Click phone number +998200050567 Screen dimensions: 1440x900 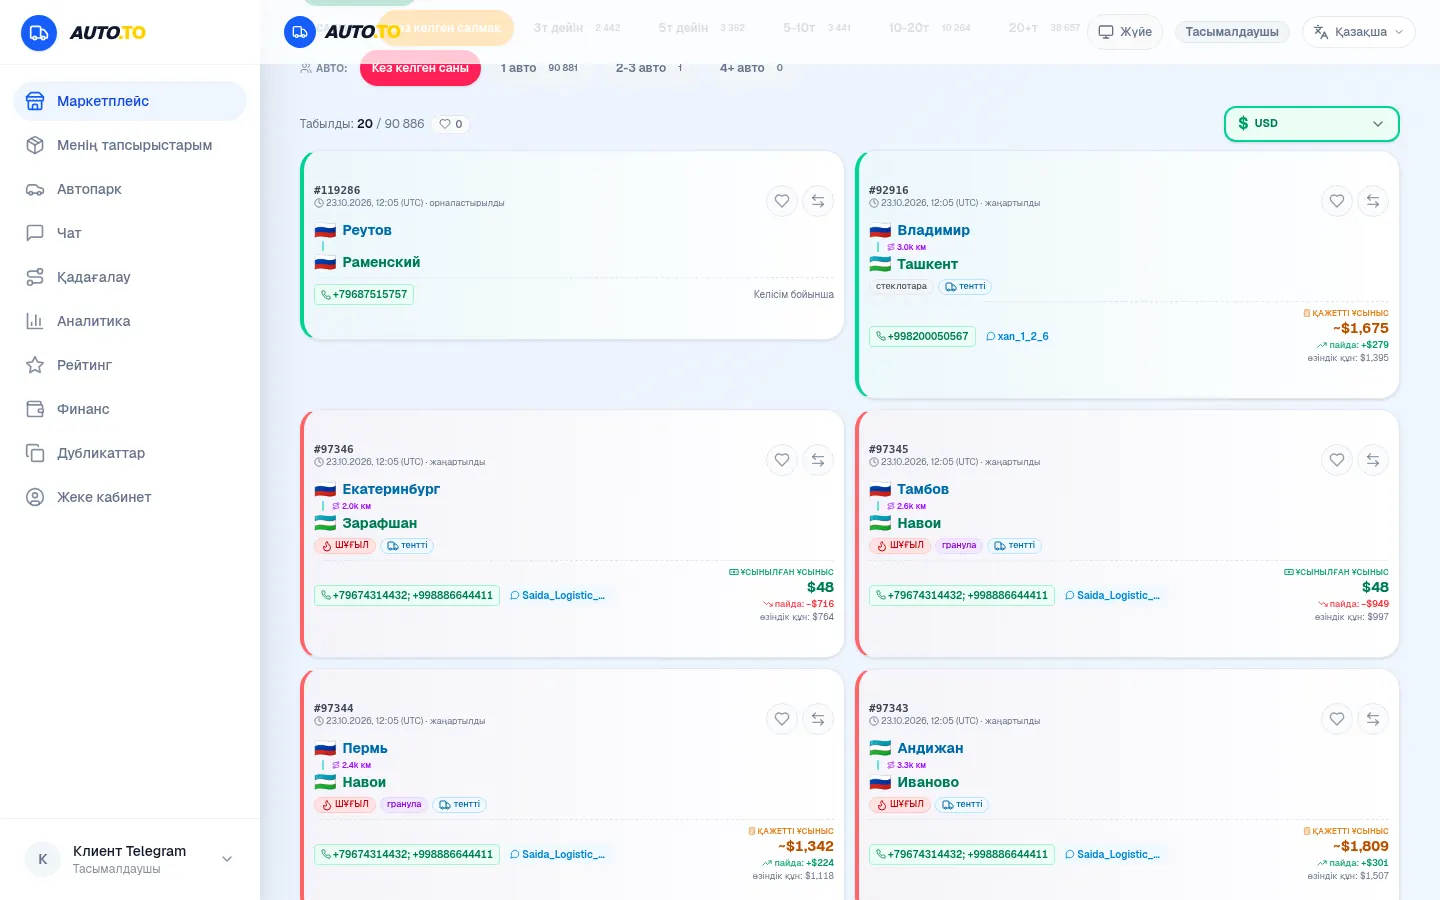(922, 336)
